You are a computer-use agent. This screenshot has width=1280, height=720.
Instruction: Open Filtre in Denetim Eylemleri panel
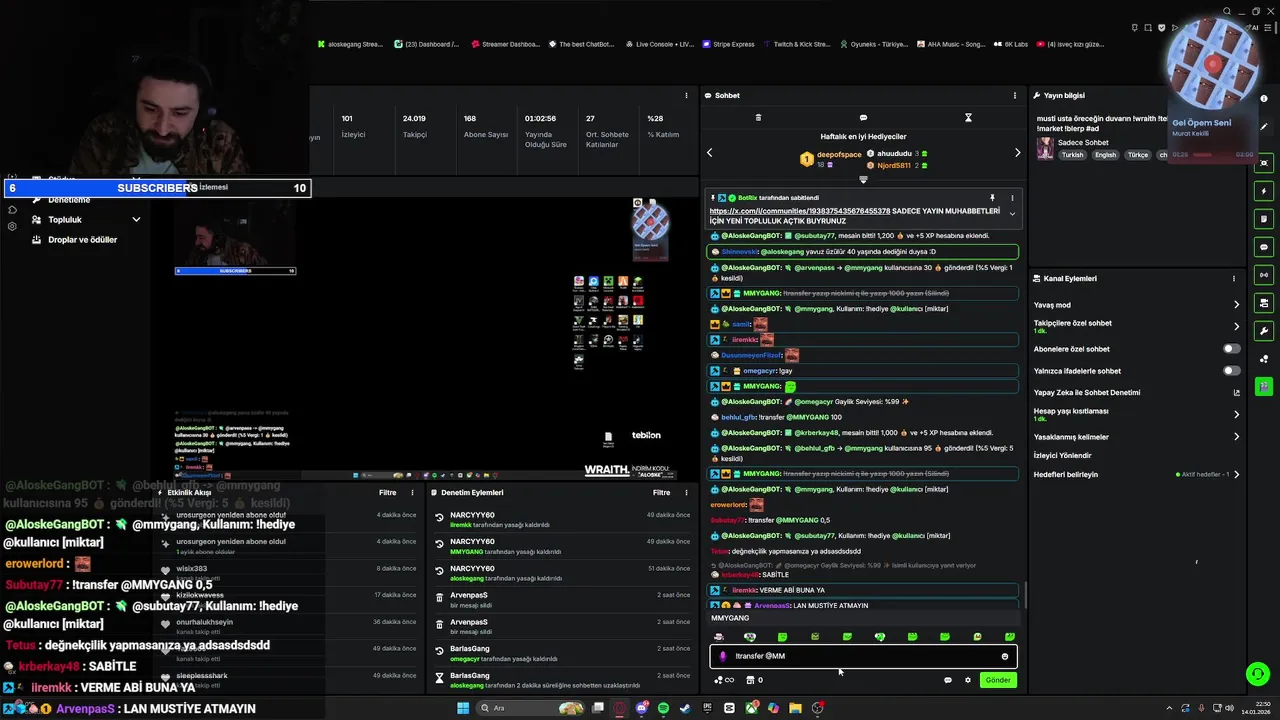pos(661,493)
